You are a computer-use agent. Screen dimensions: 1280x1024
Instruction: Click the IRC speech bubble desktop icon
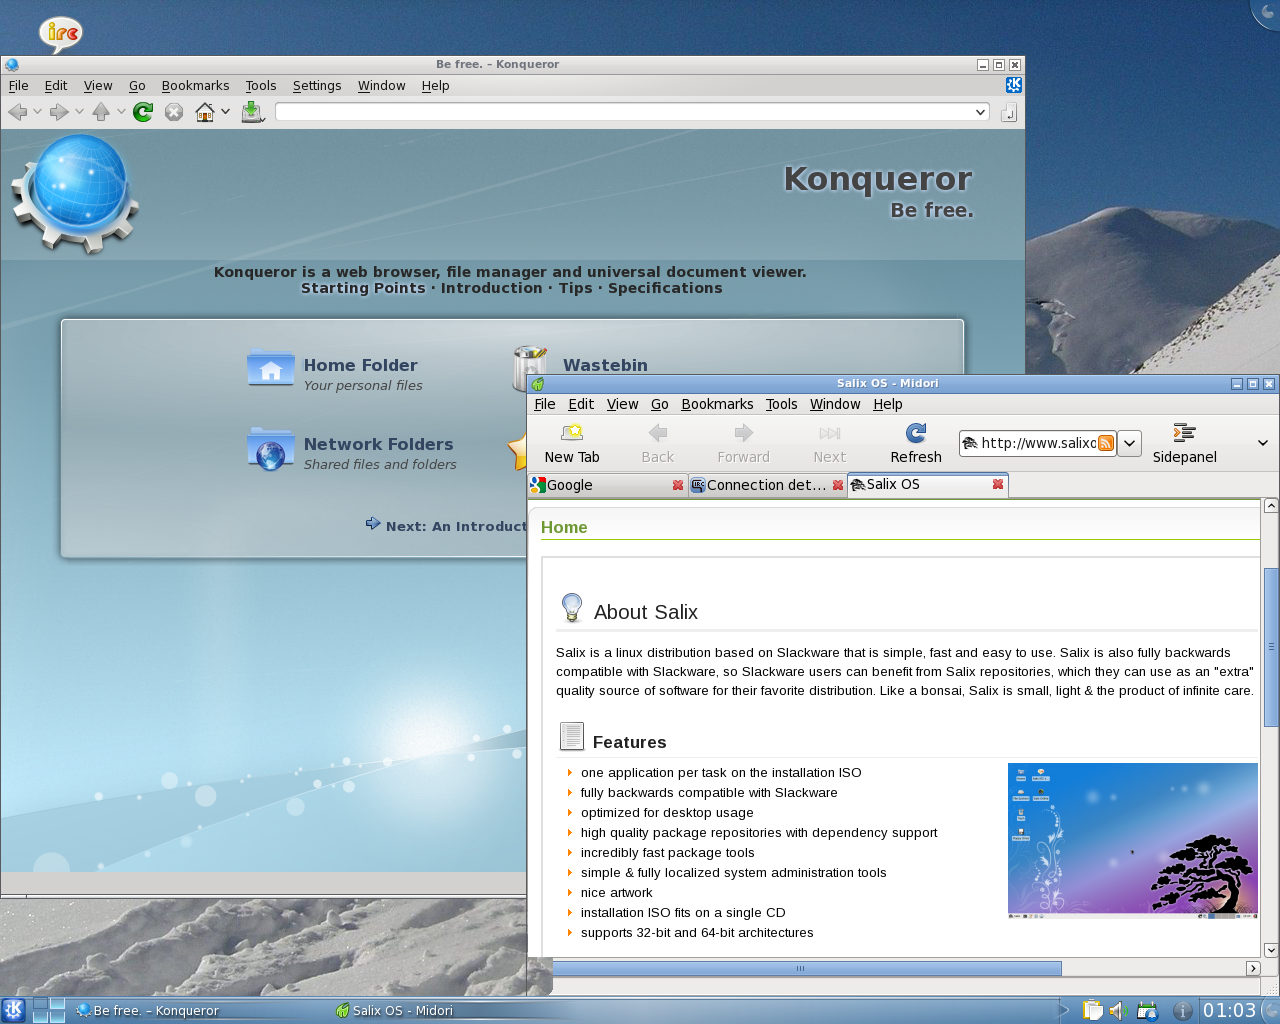[x=61, y=34]
